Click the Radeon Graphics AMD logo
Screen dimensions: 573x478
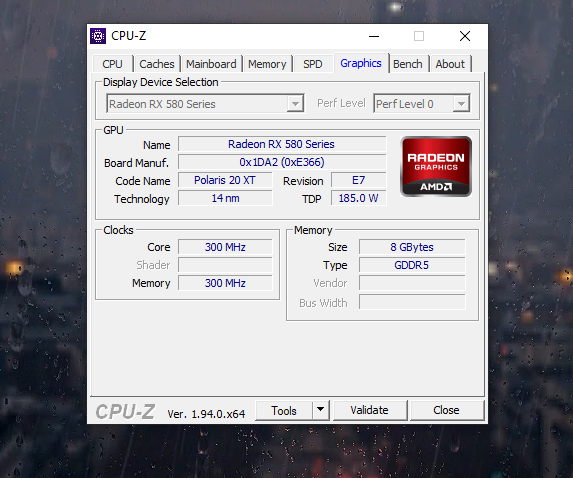pos(436,167)
